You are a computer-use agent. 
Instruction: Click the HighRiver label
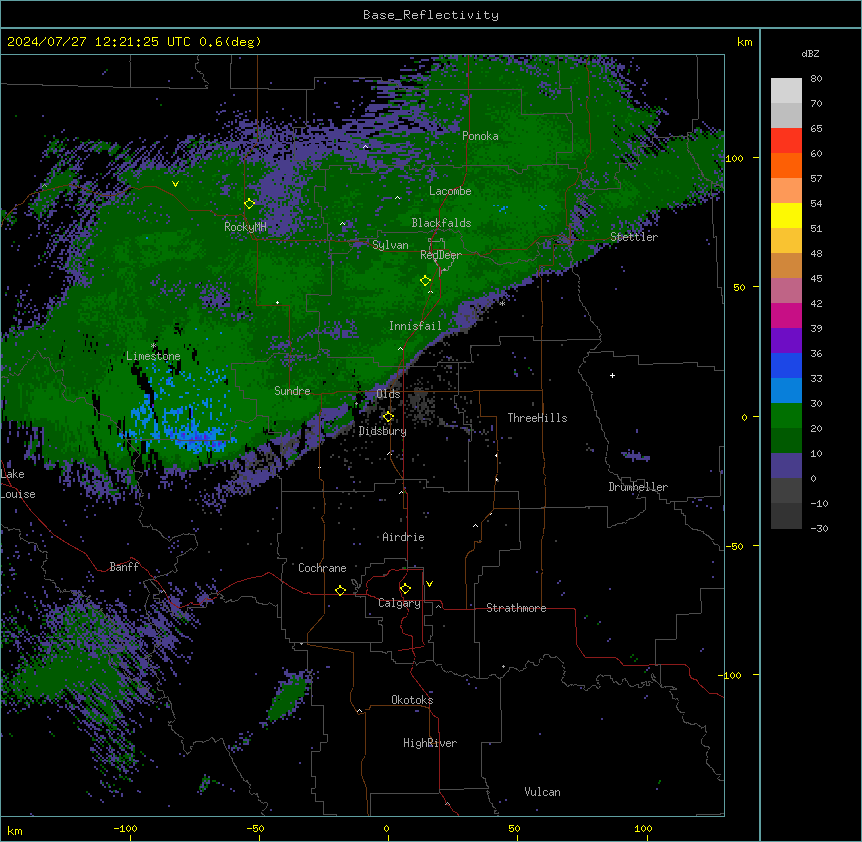(x=430, y=743)
